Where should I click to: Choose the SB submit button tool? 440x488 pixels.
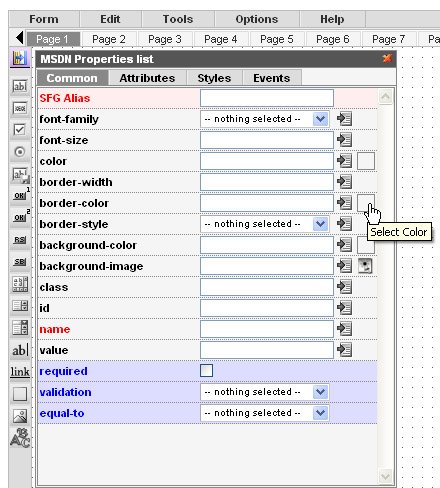click(20, 262)
